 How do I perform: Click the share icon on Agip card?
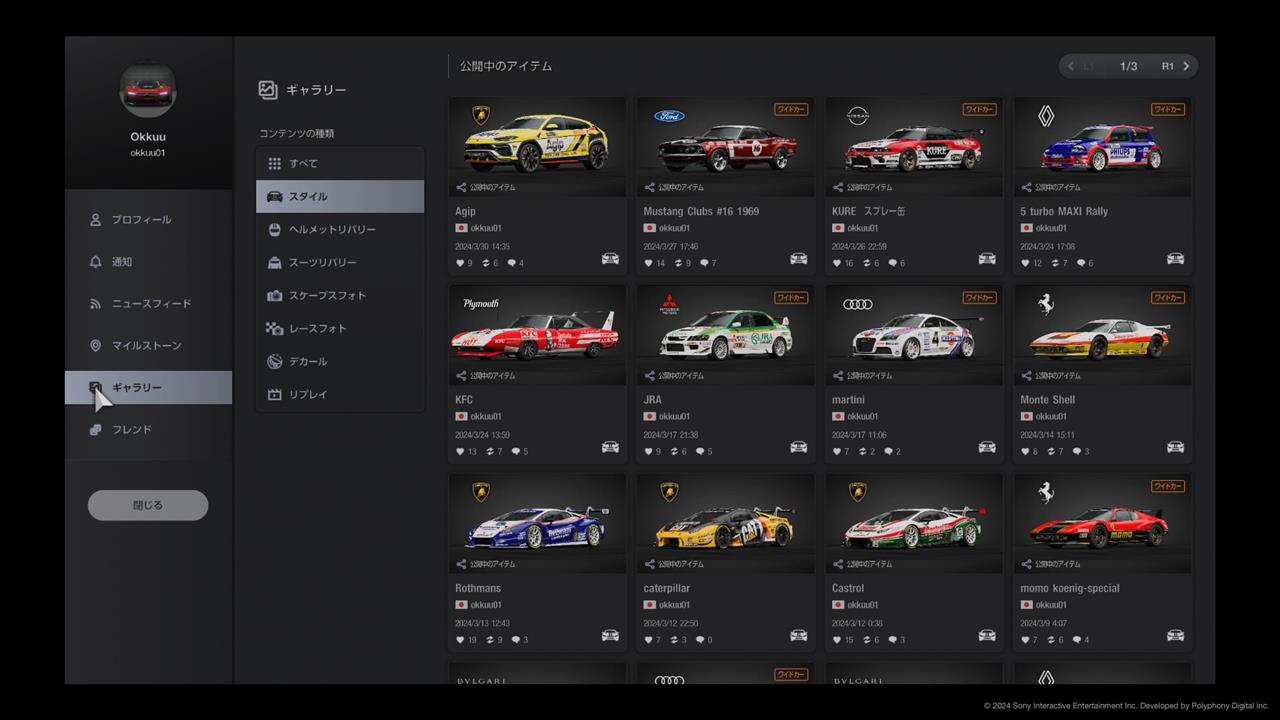[x=461, y=187]
